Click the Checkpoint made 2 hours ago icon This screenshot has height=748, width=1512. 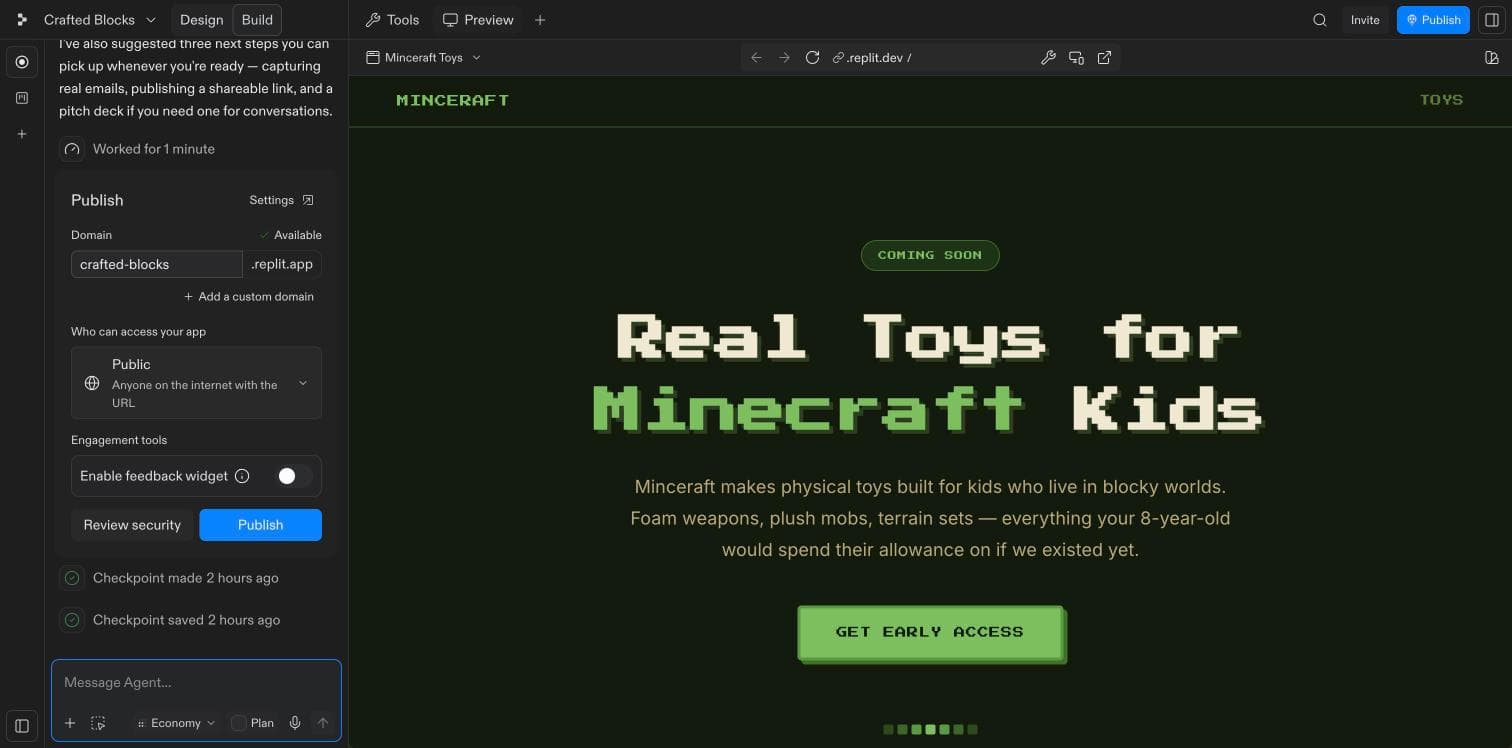(72, 578)
